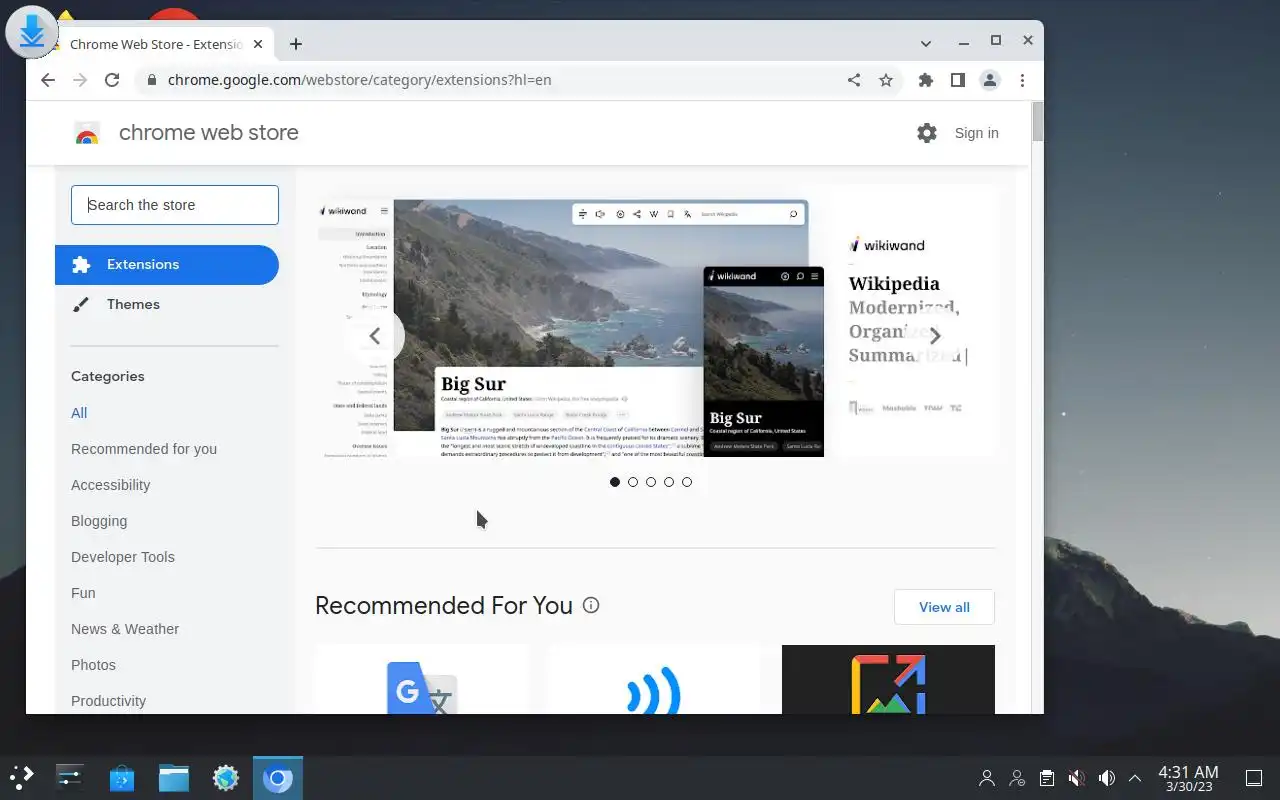Click the address bar URL
Screen dimensions: 1280x800
pyautogui.click(x=360, y=80)
